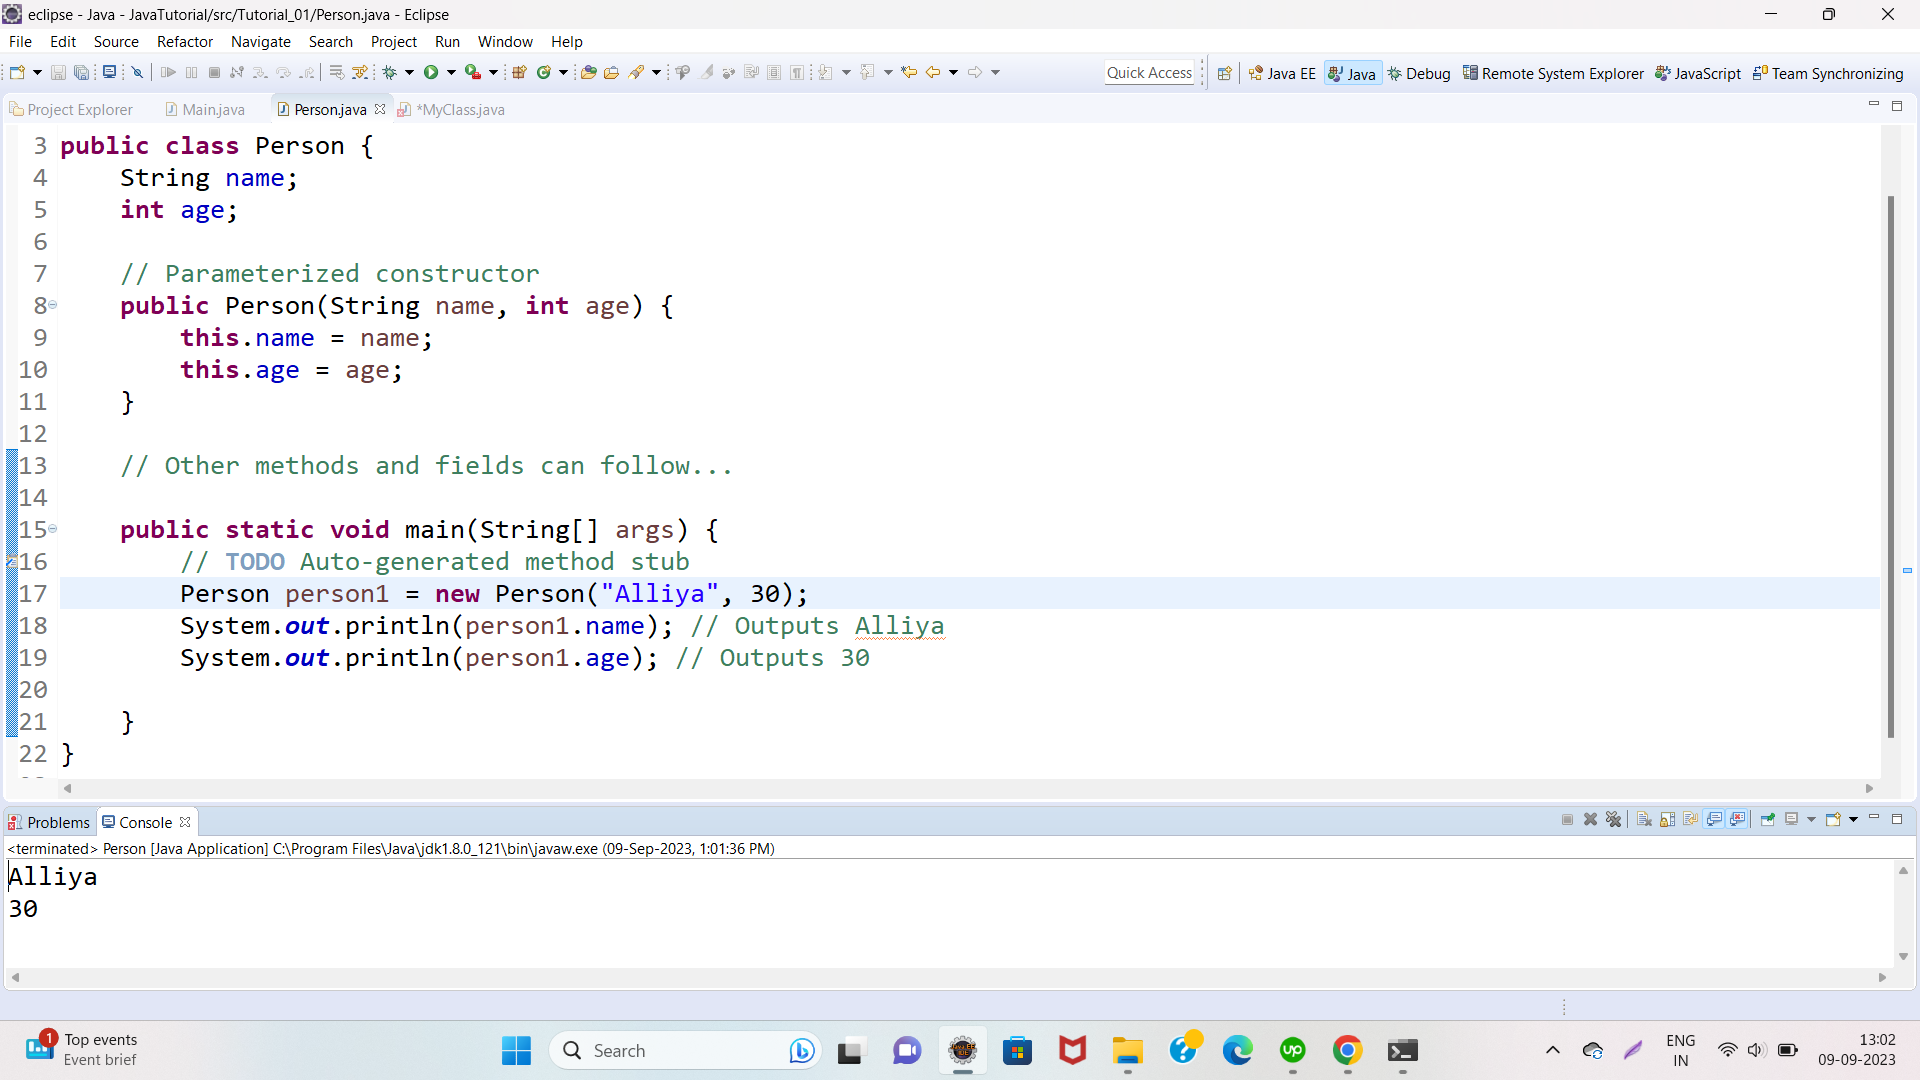Toggle Word Wrap in console
1920x1080 pixels.
[x=1691, y=820]
